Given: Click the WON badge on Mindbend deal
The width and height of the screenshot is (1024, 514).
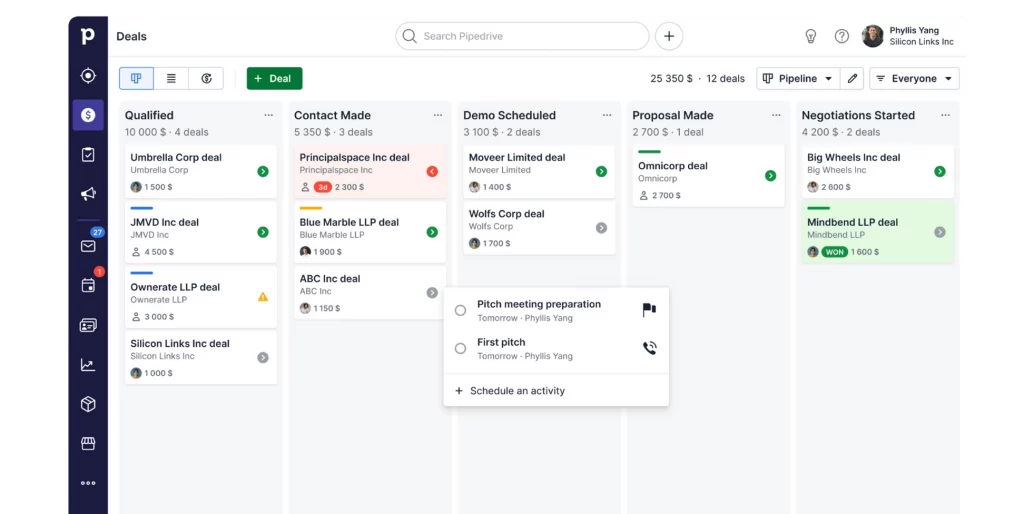Looking at the screenshot, I should [x=835, y=251].
